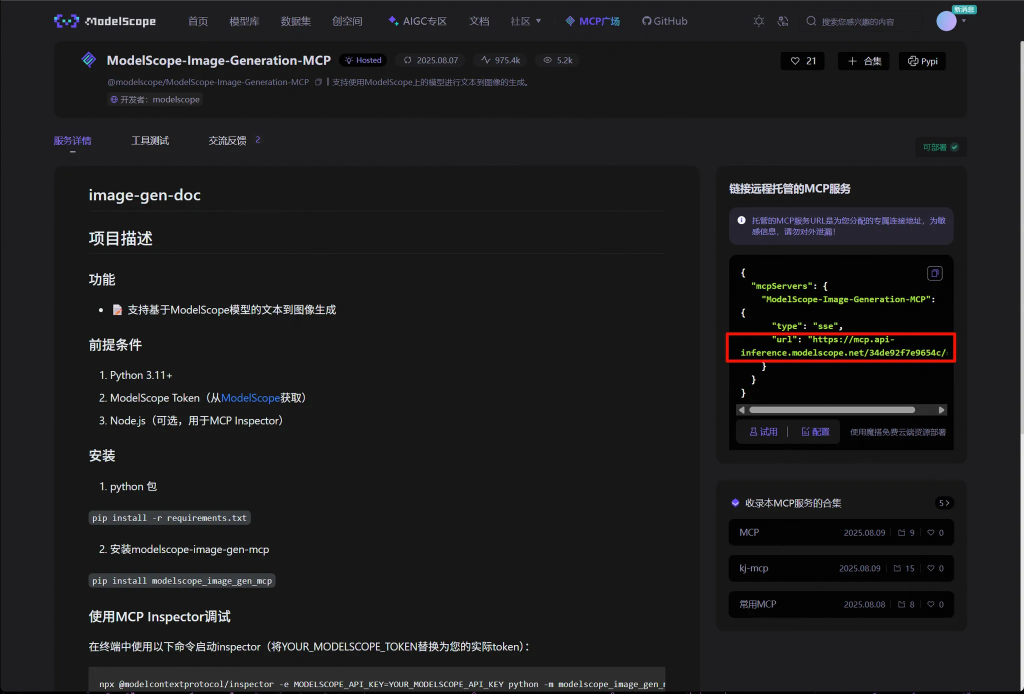The height and width of the screenshot is (694, 1024).
Task: Open the 创空间 studios menu item
Action: click(x=347, y=21)
